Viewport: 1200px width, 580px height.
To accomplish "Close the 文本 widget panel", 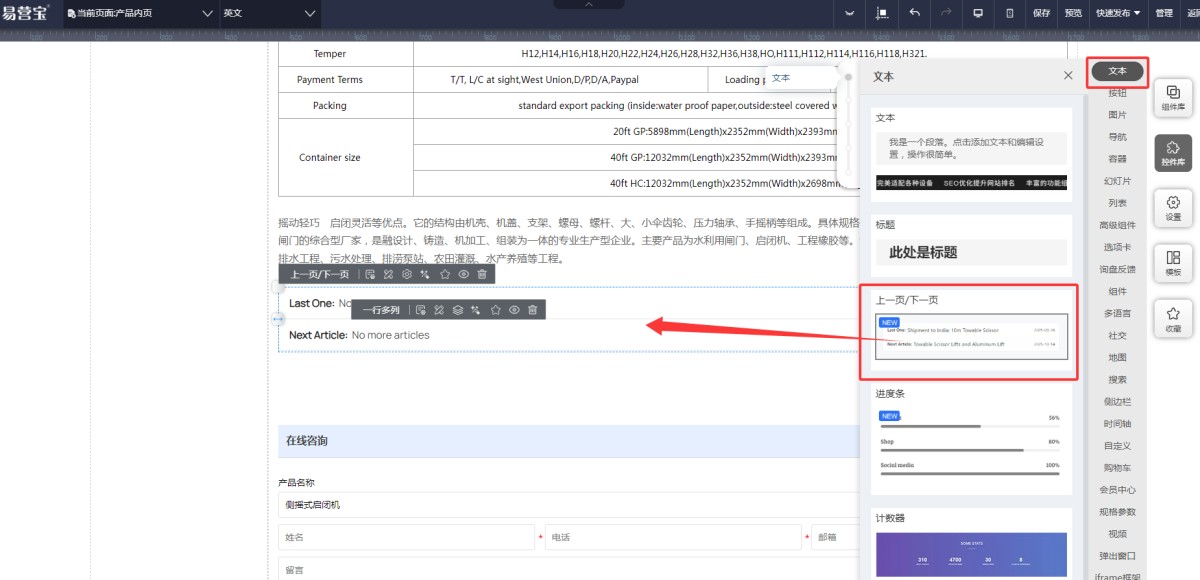I will [1068, 76].
